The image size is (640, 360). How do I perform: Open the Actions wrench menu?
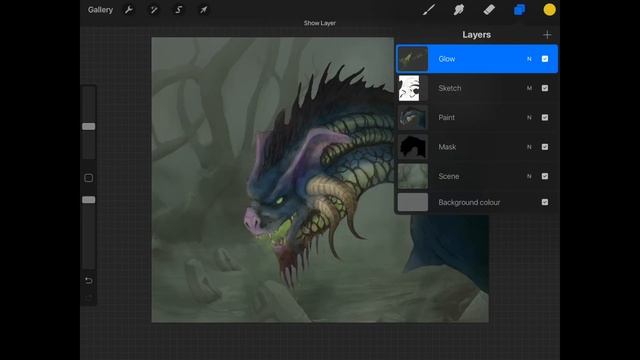click(129, 10)
